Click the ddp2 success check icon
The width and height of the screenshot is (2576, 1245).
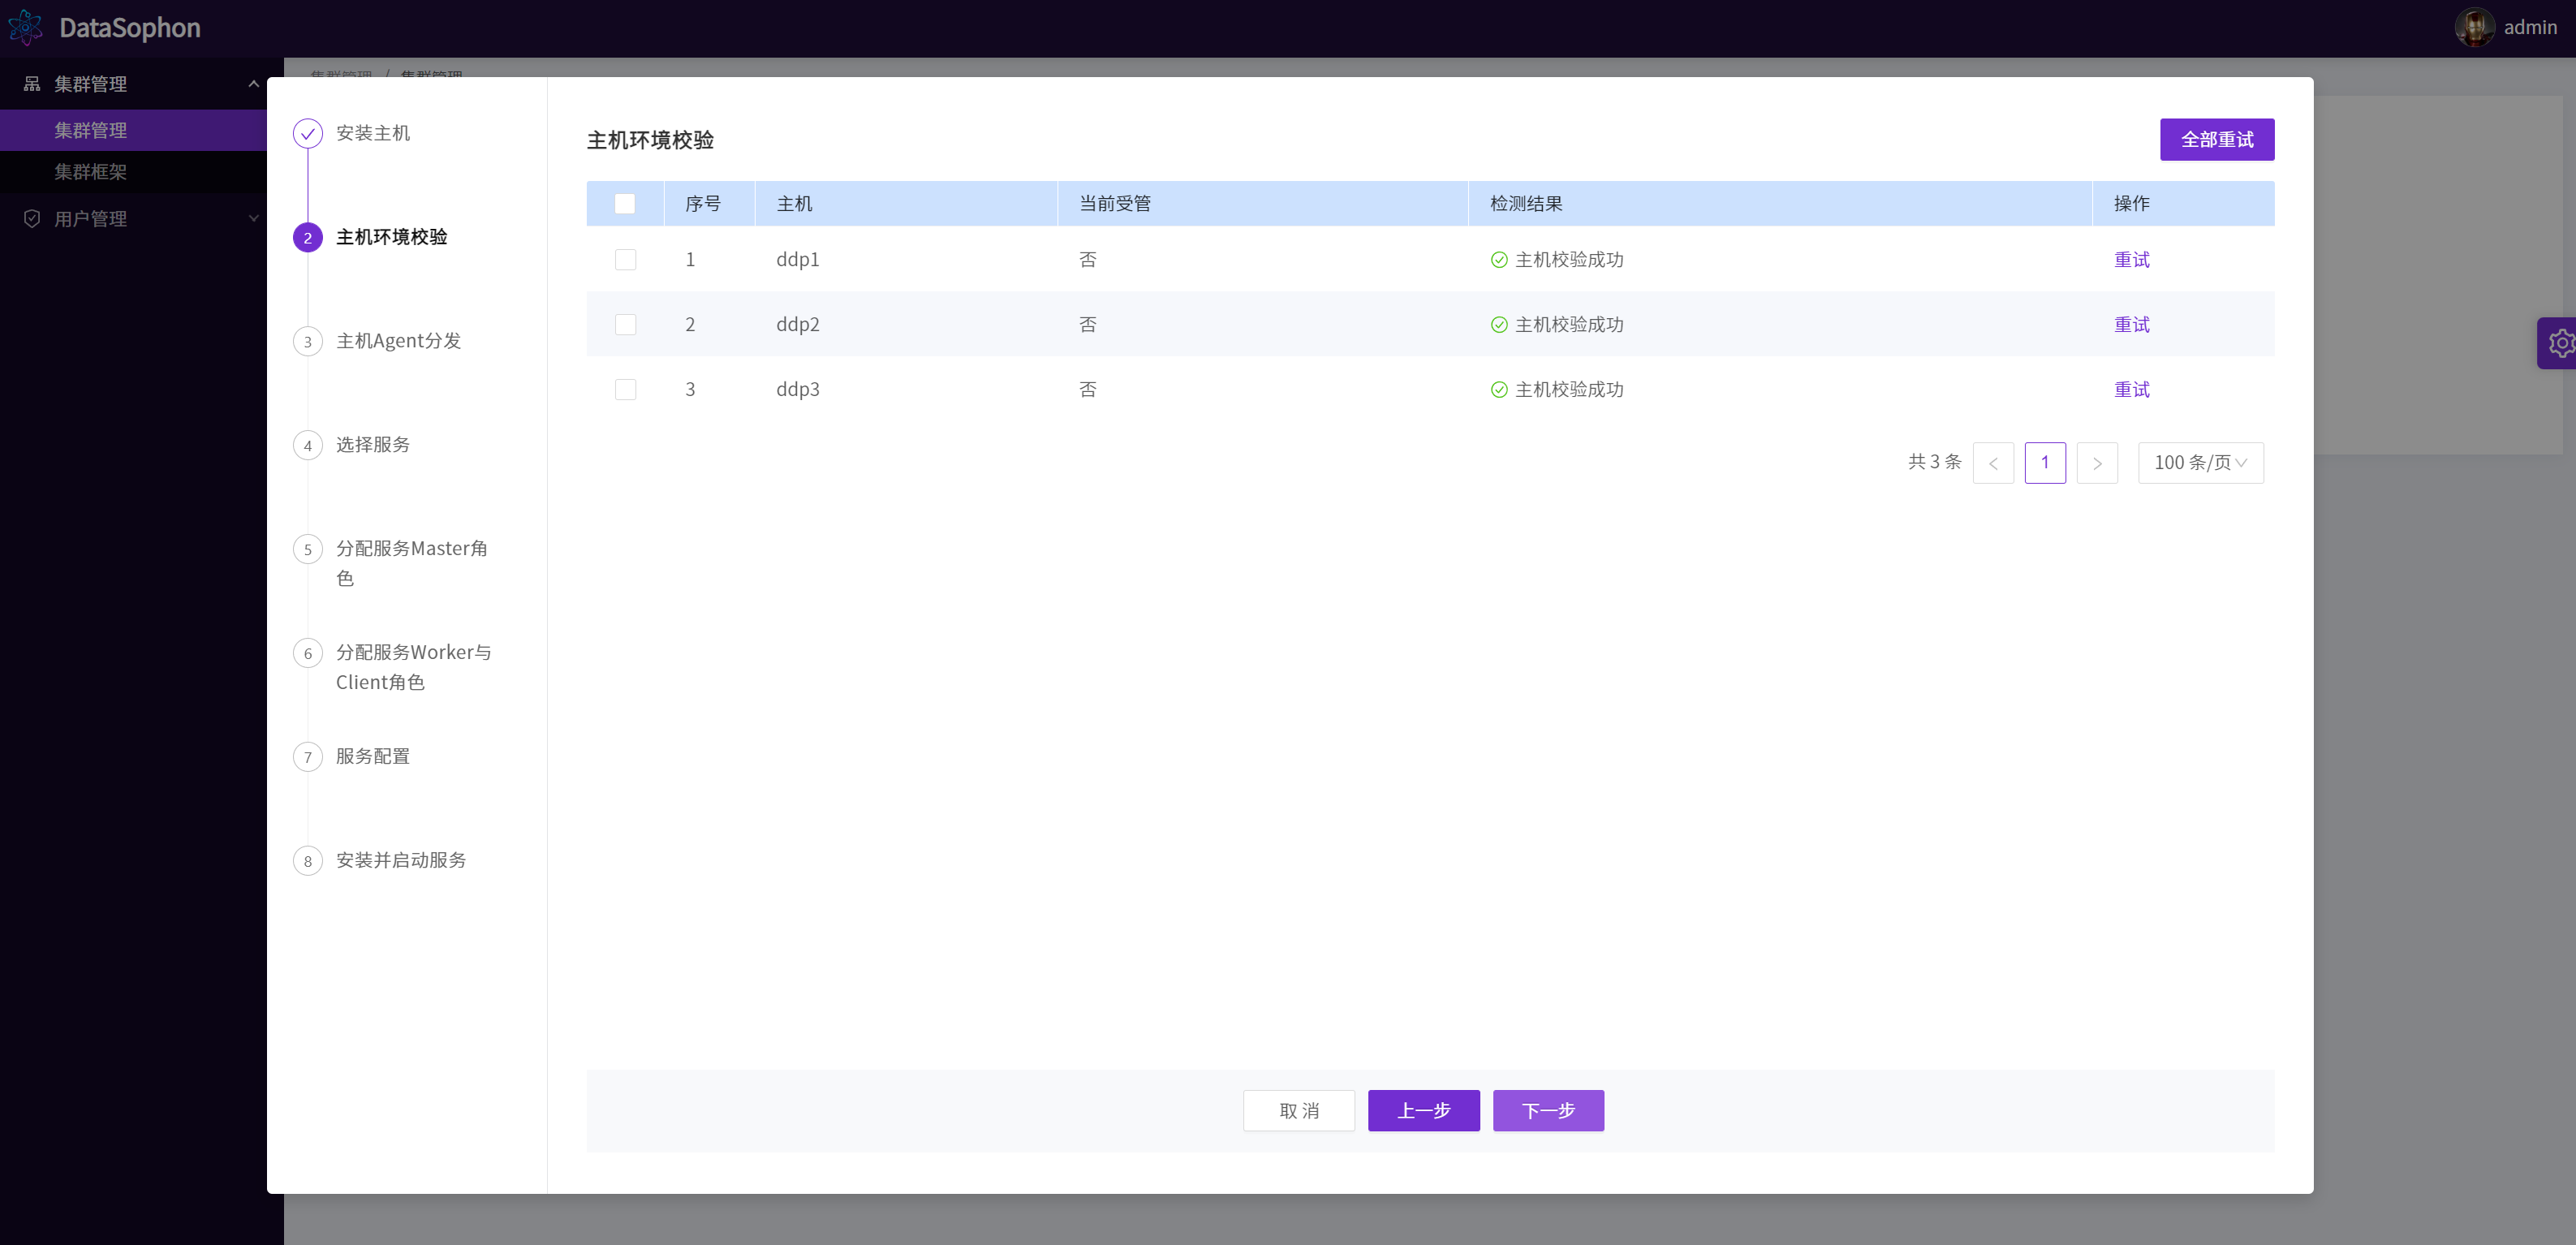[1499, 325]
